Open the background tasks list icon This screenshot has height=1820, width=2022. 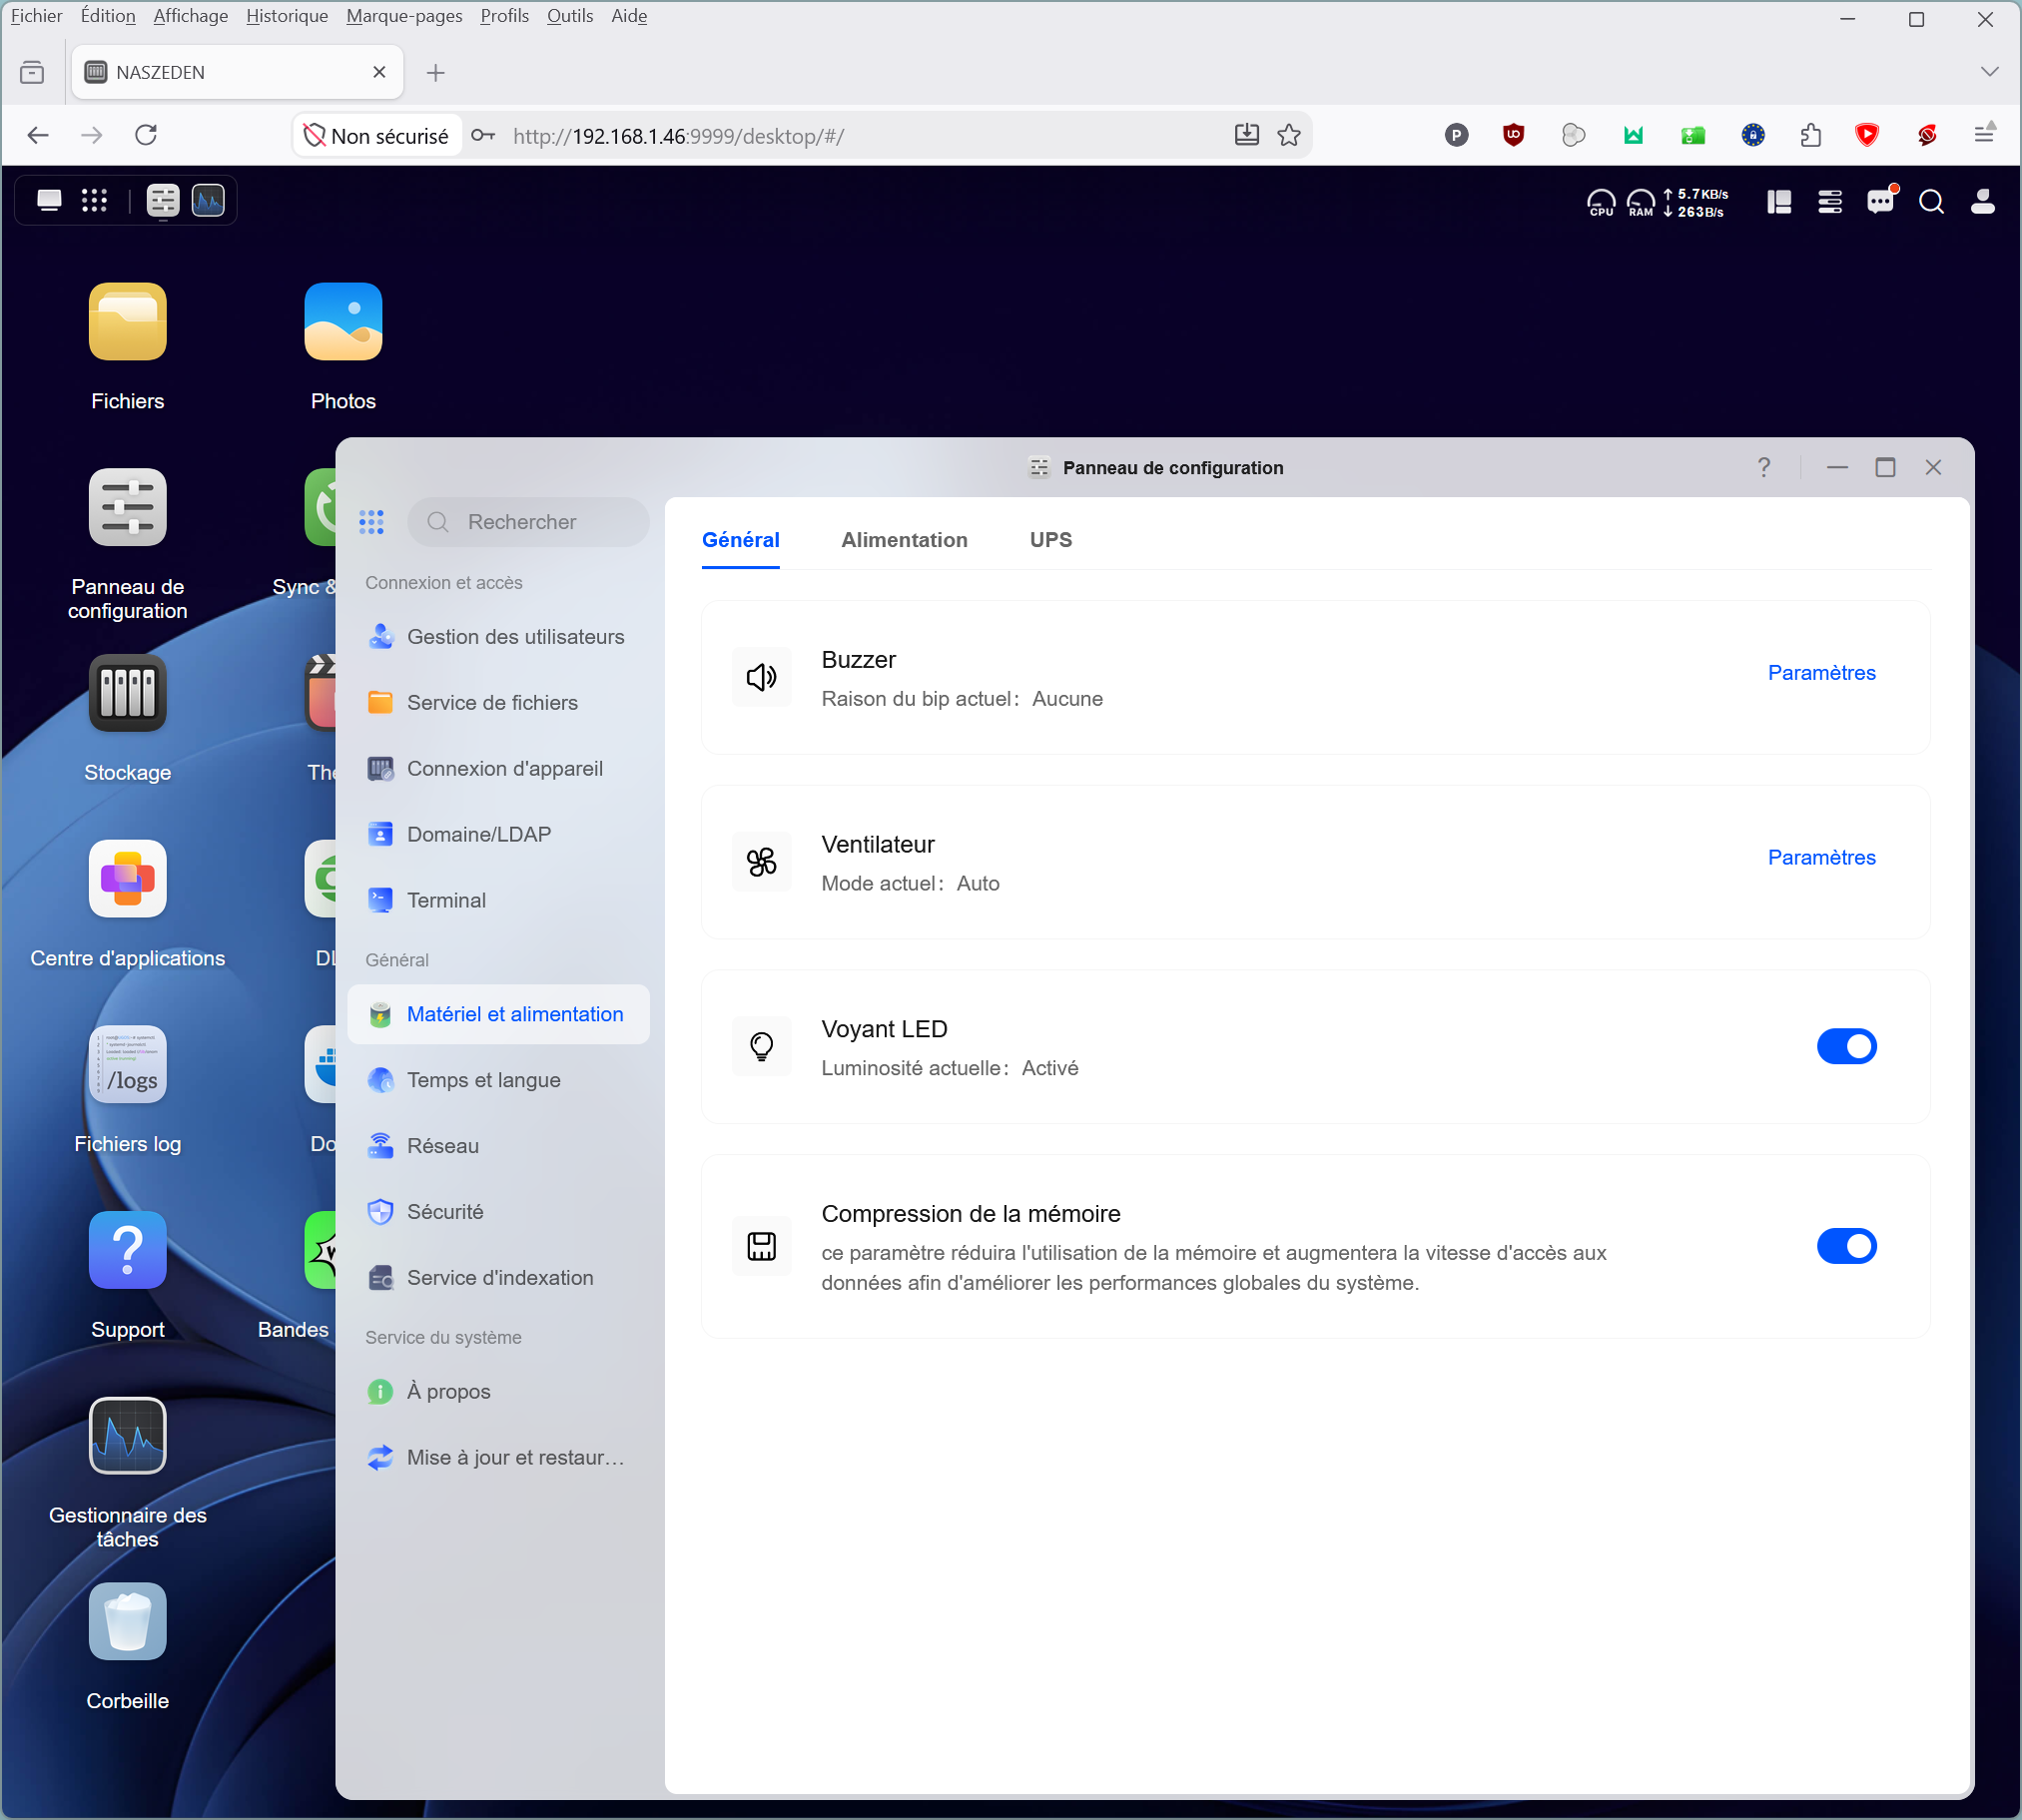click(1830, 202)
